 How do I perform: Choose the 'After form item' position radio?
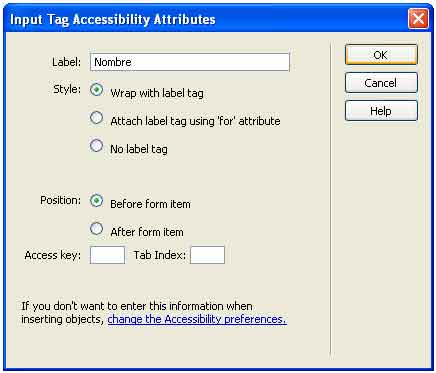pos(97,229)
